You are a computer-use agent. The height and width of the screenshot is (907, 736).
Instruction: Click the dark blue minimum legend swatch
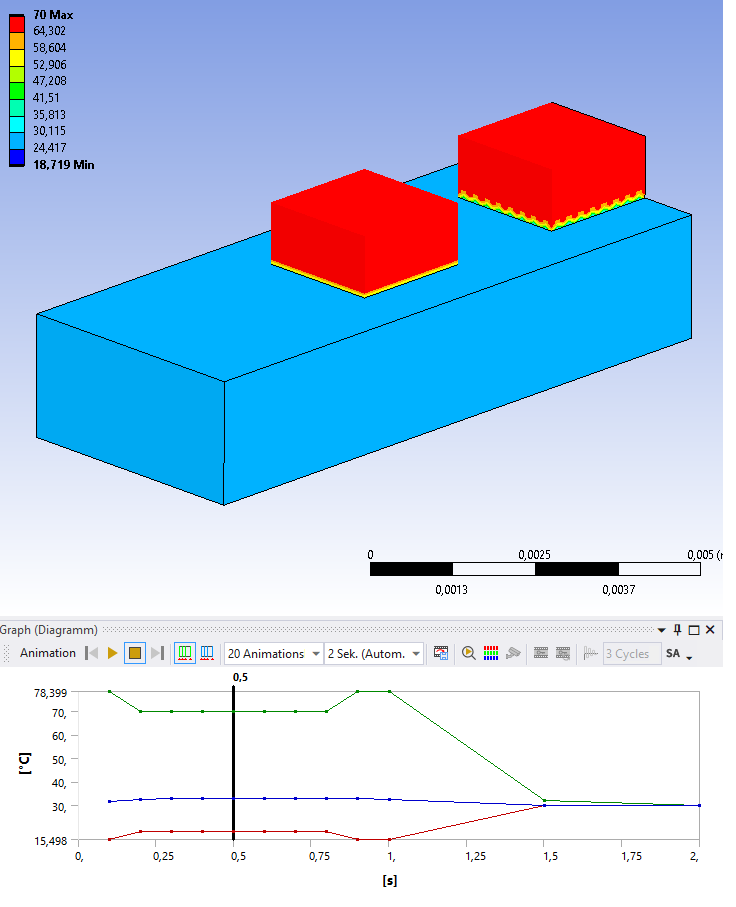pyautogui.click(x=17, y=157)
